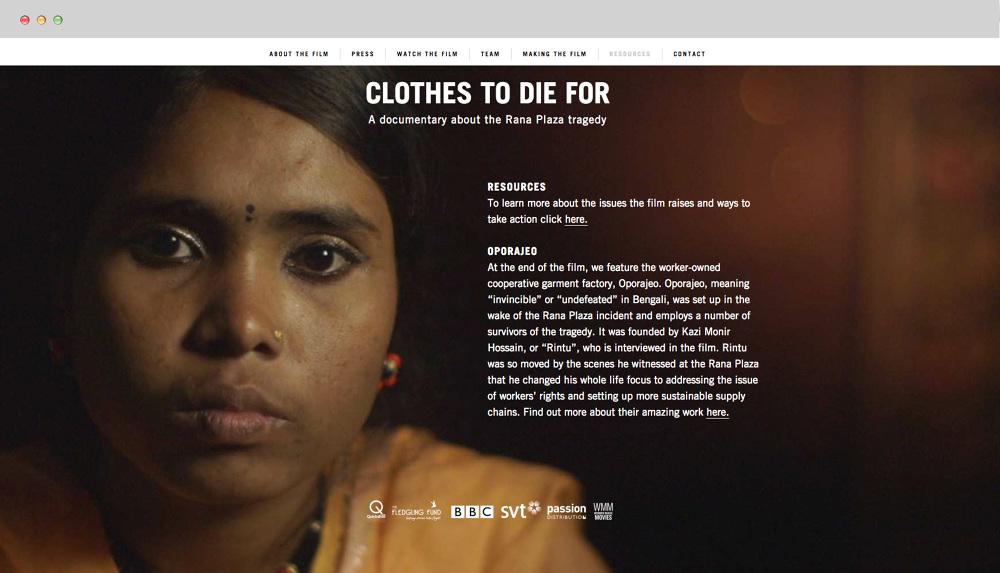This screenshot has height=573, width=1000.
Task: Click the greyed Resources nav item
Action: (x=629, y=54)
